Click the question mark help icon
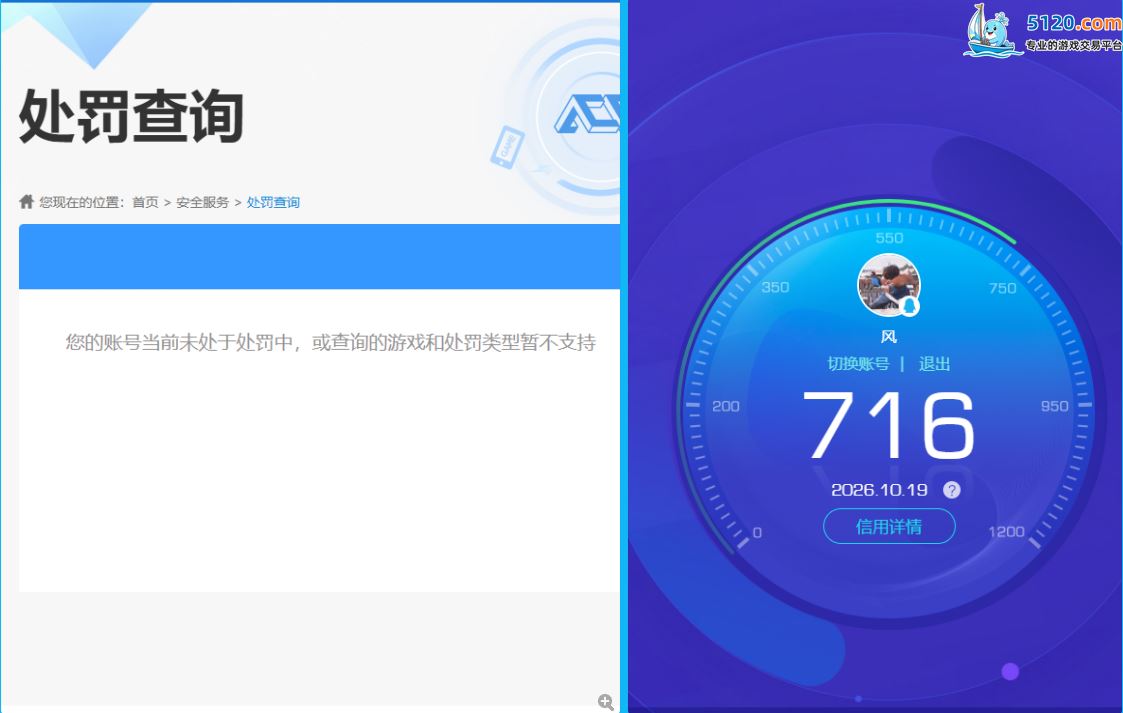Viewport: 1123px width, 713px height. pyautogui.click(x=951, y=490)
